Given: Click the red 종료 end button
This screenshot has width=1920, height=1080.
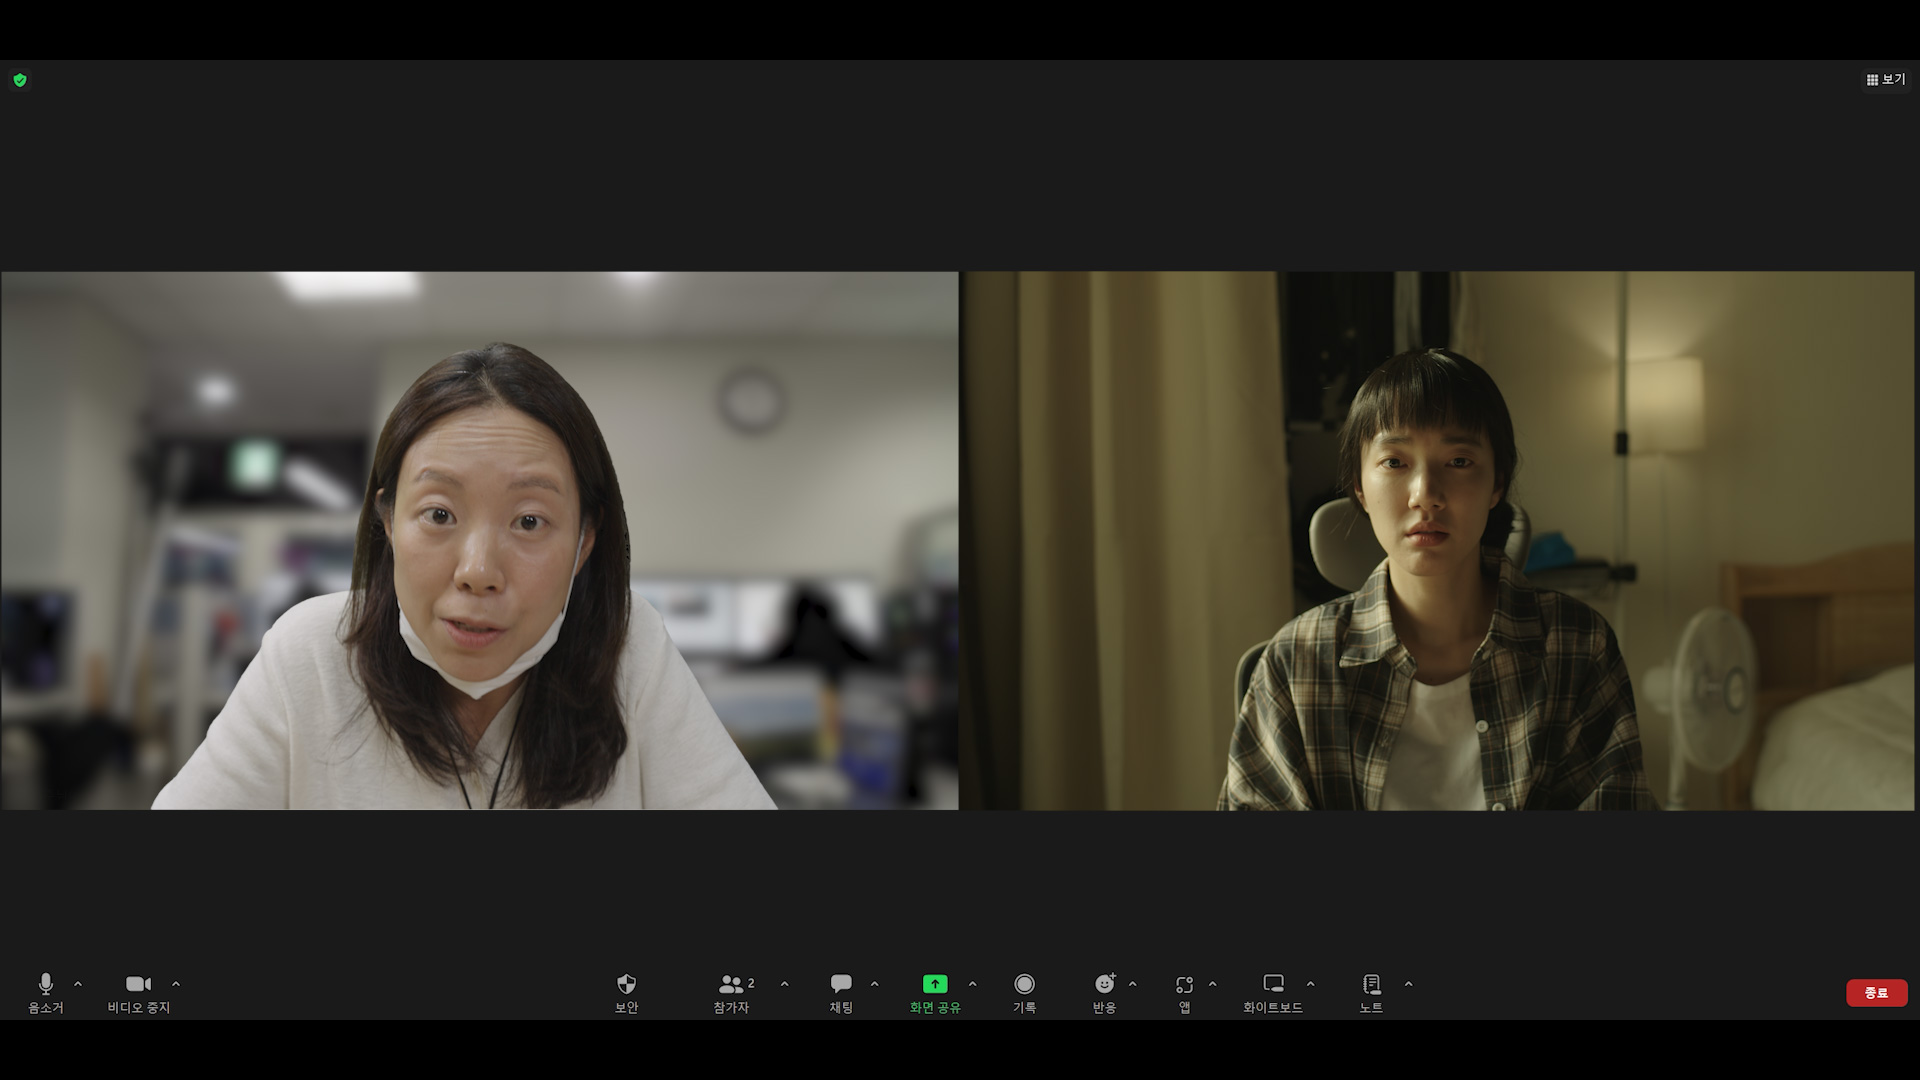Looking at the screenshot, I should [1876, 993].
